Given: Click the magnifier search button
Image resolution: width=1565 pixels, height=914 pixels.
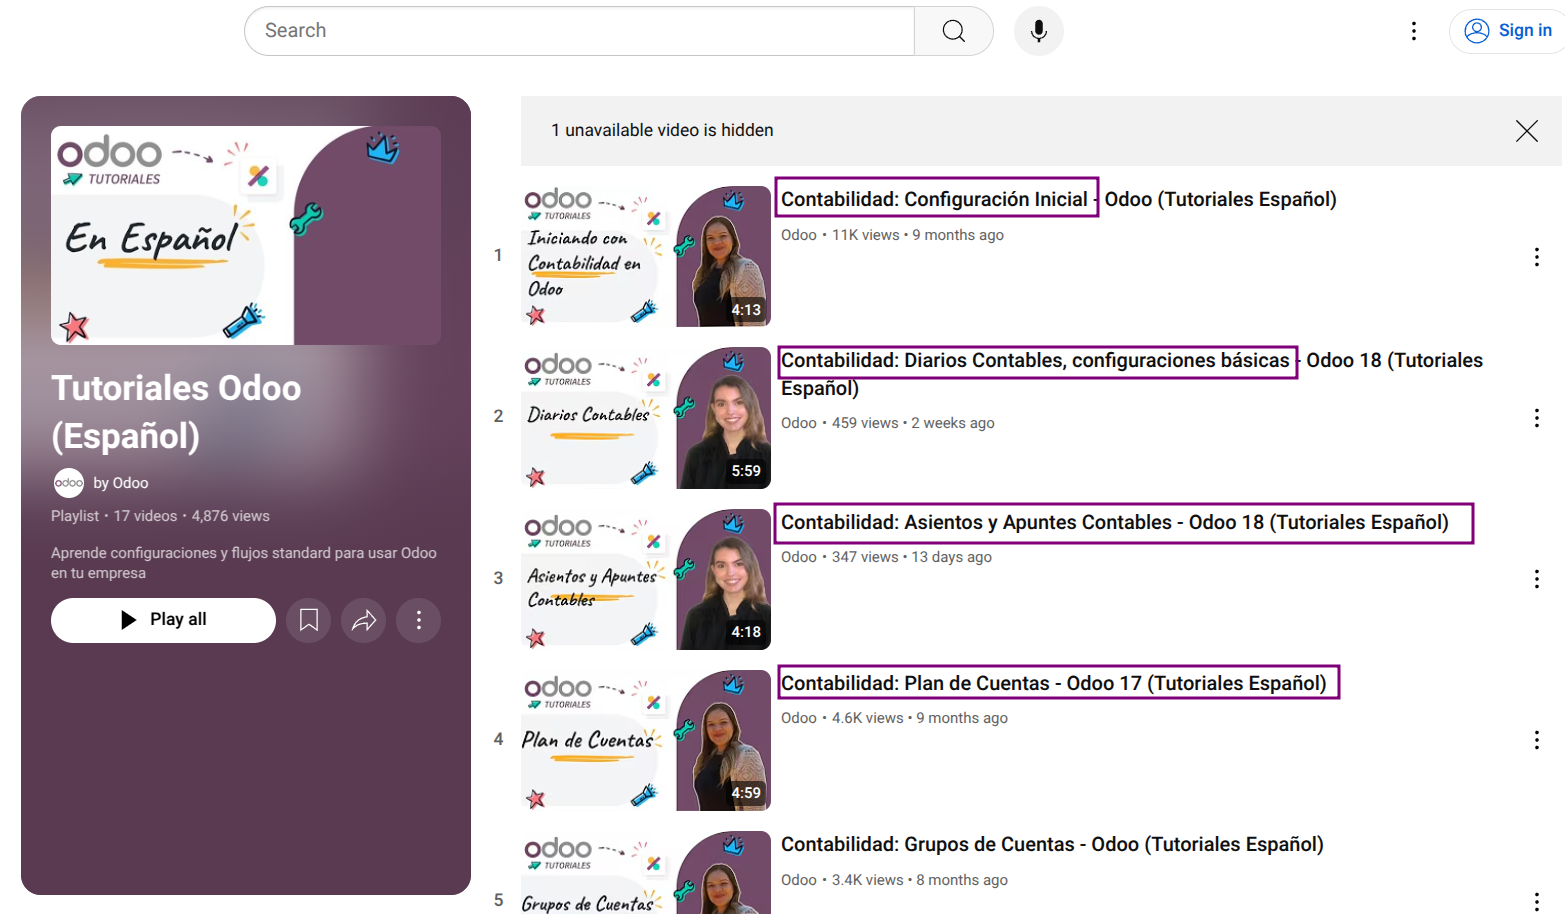Looking at the screenshot, I should click(x=953, y=31).
